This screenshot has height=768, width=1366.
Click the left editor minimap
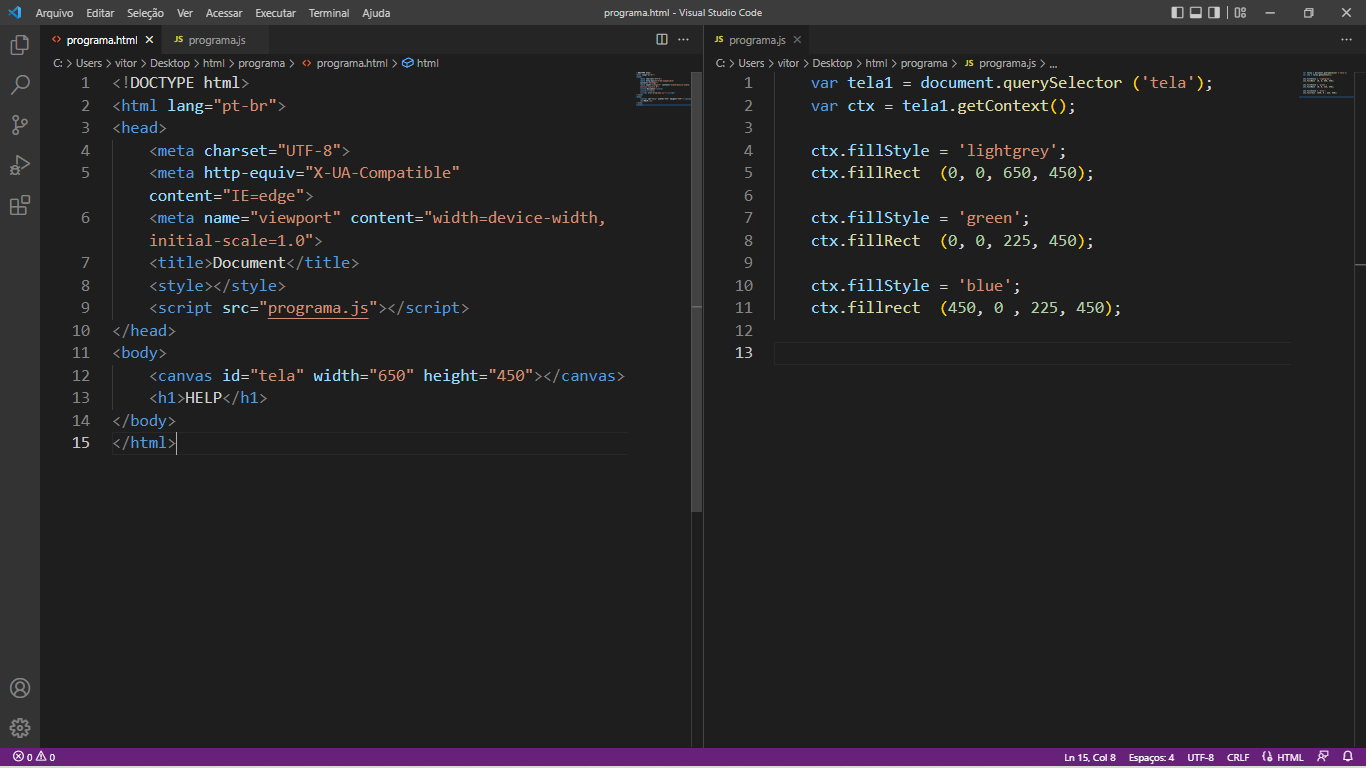(x=663, y=88)
